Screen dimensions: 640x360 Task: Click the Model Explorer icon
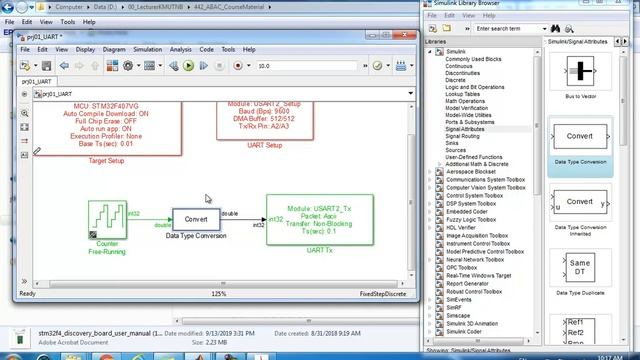(x=149, y=66)
